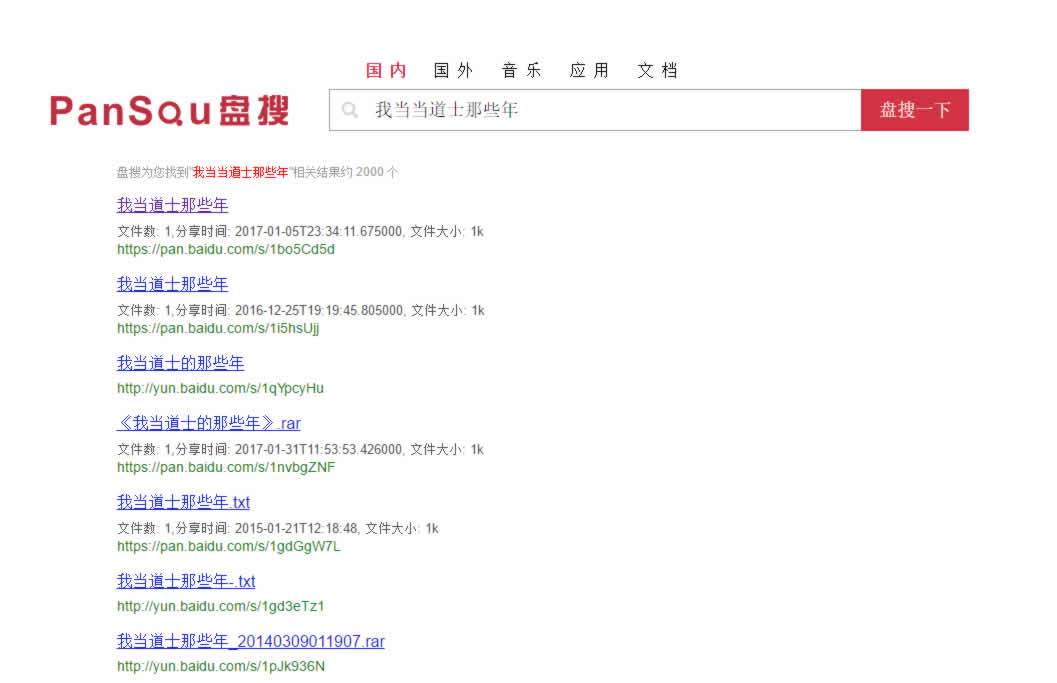Click the yun.baidu.com URL ending in 1qYpcyHu
The width and height of the screenshot is (1057, 683).
[x=220, y=388]
